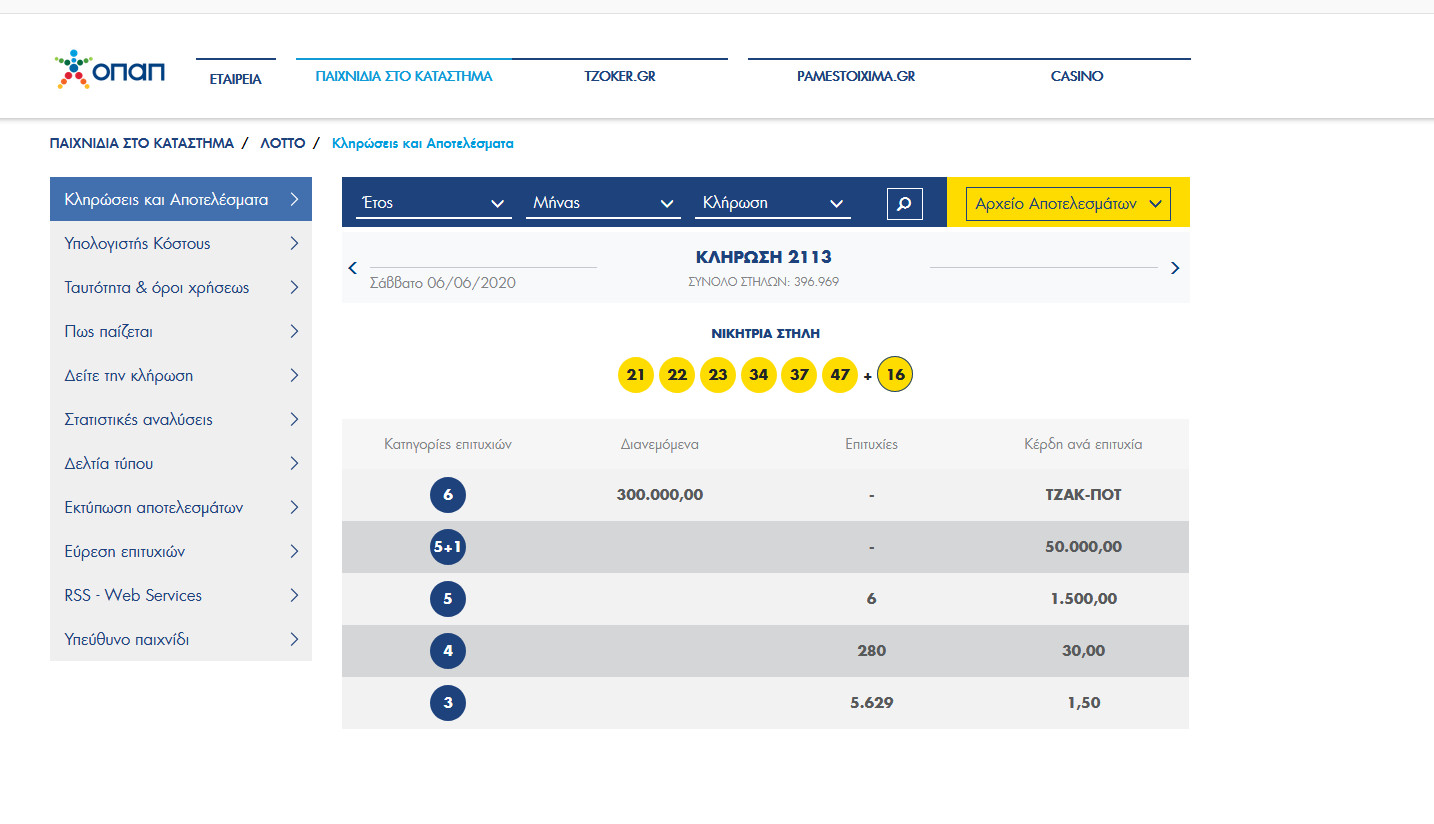Open the Μήνας month dropdown
Viewport: 1434px width, 824px height.
[604, 203]
